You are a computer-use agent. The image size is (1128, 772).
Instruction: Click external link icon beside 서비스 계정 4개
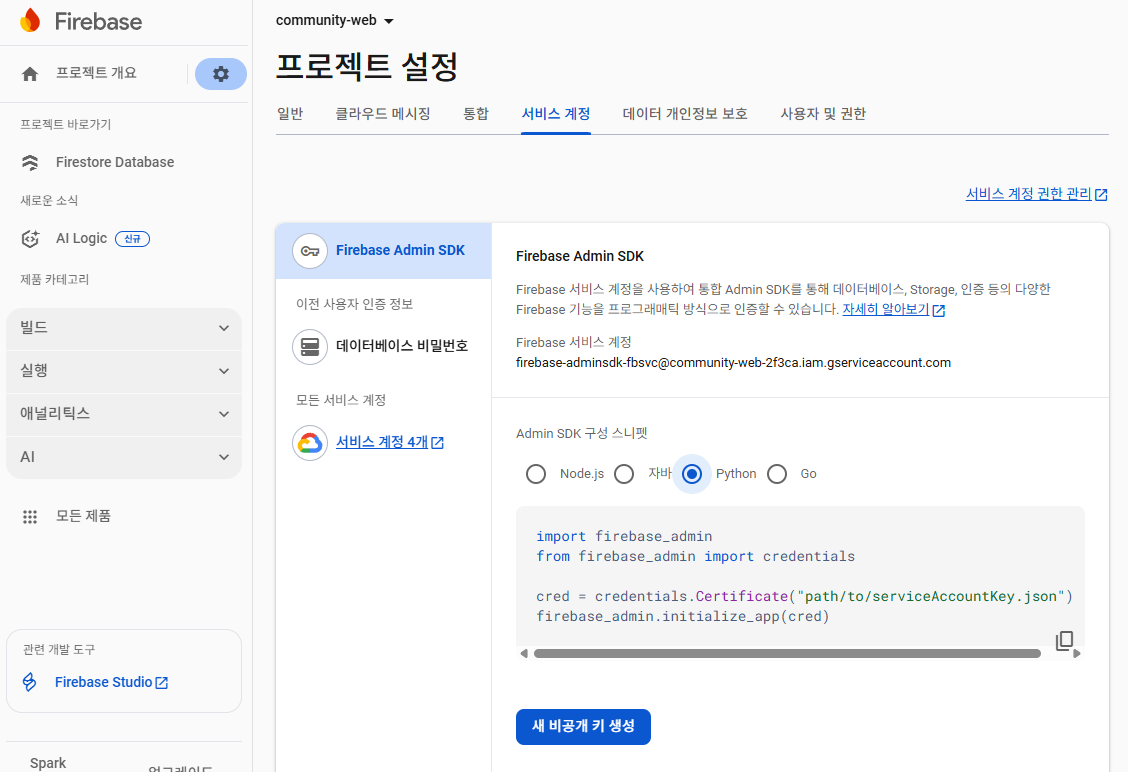437,442
